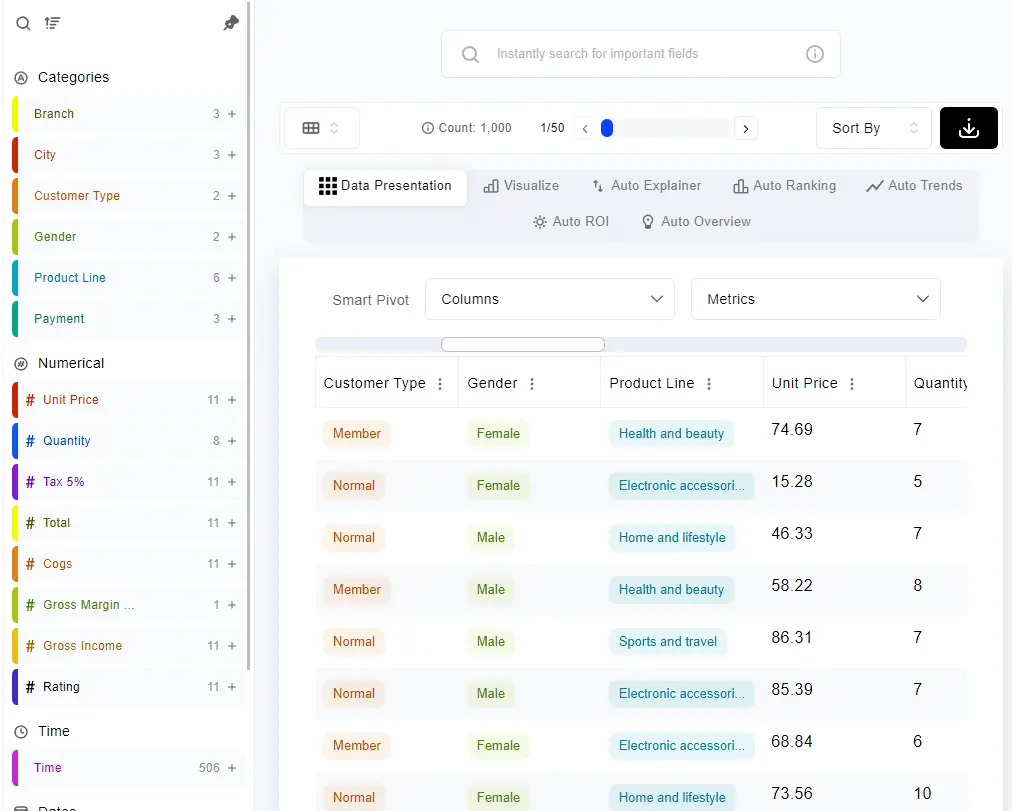This screenshot has height=811, width=1012.
Task: Click the search icon in the fields sidebar
Action: tap(22, 23)
